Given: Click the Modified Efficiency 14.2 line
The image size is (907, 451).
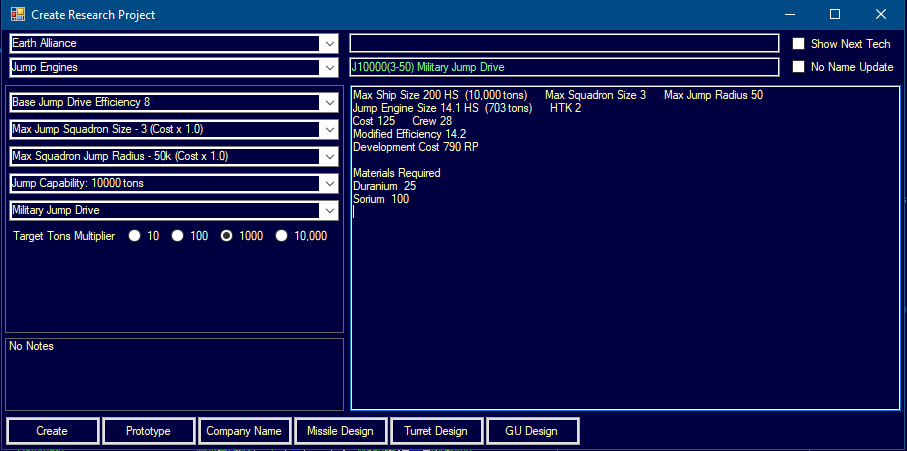Looking at the screenshot, I should (x=410, y=134).
